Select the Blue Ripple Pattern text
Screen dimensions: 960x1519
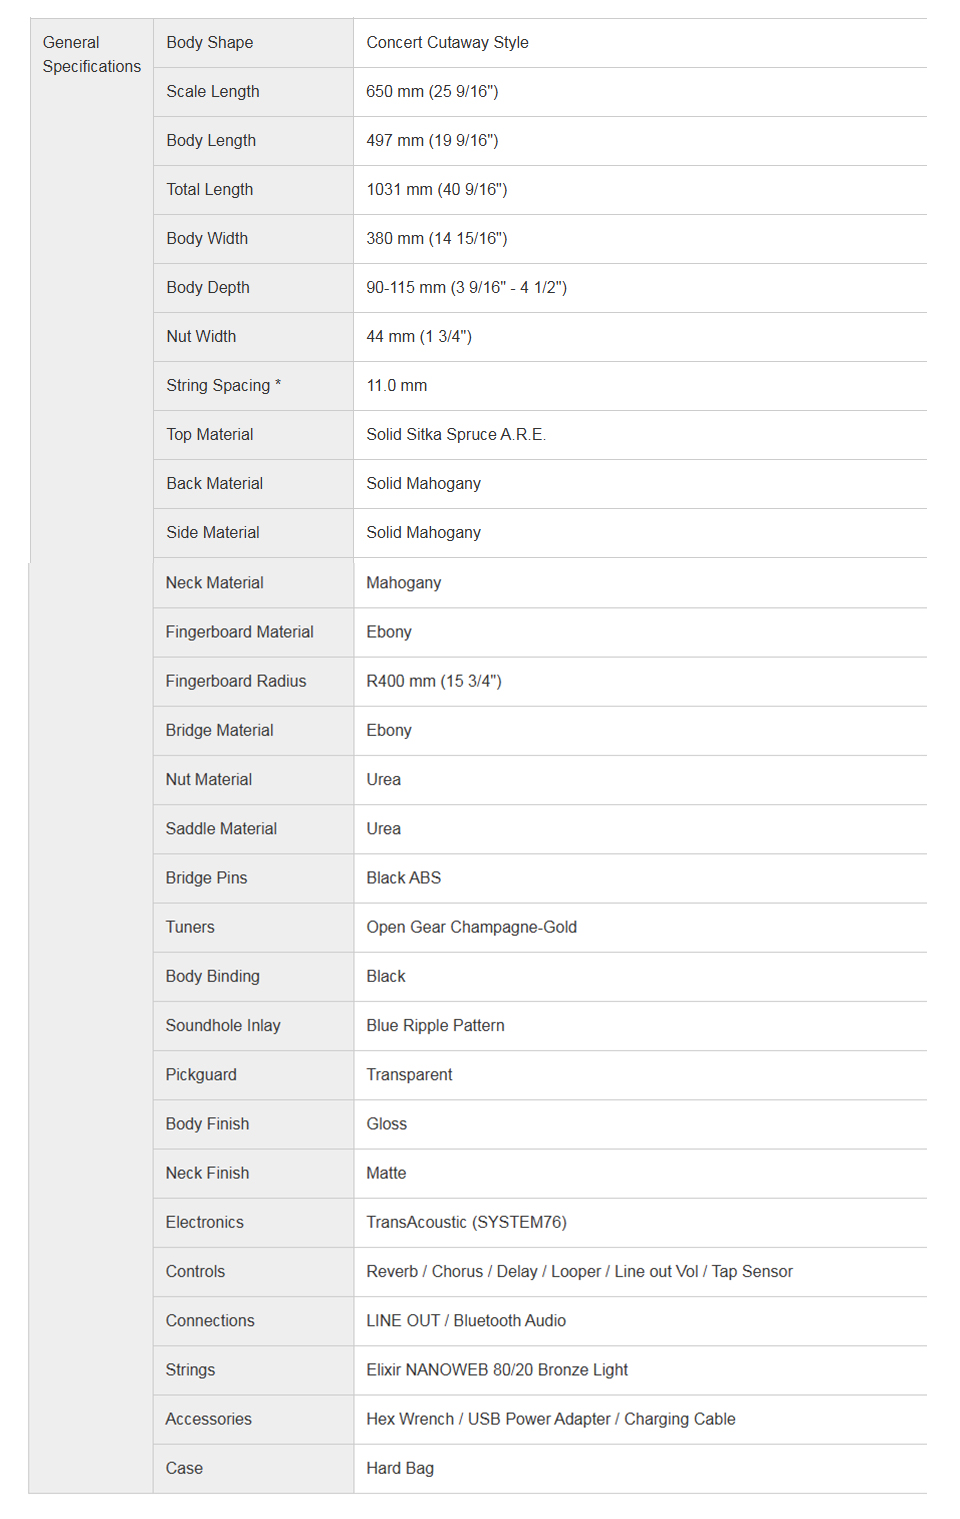(435, 1025)
